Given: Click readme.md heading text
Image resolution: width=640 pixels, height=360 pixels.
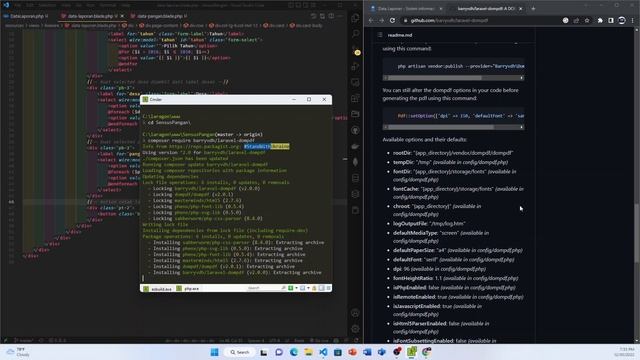Looking at the screenshot, I should click(400, 35).
